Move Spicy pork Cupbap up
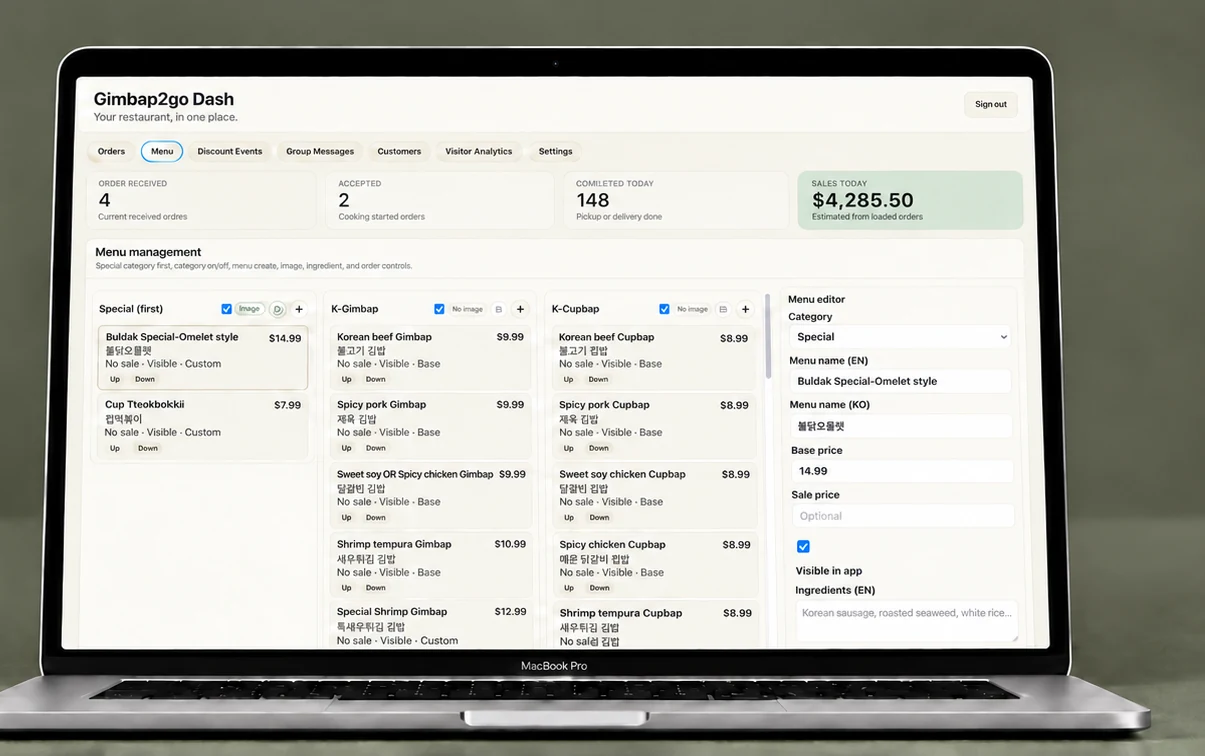Viewport: 1205px width, 756px height. 568,448
